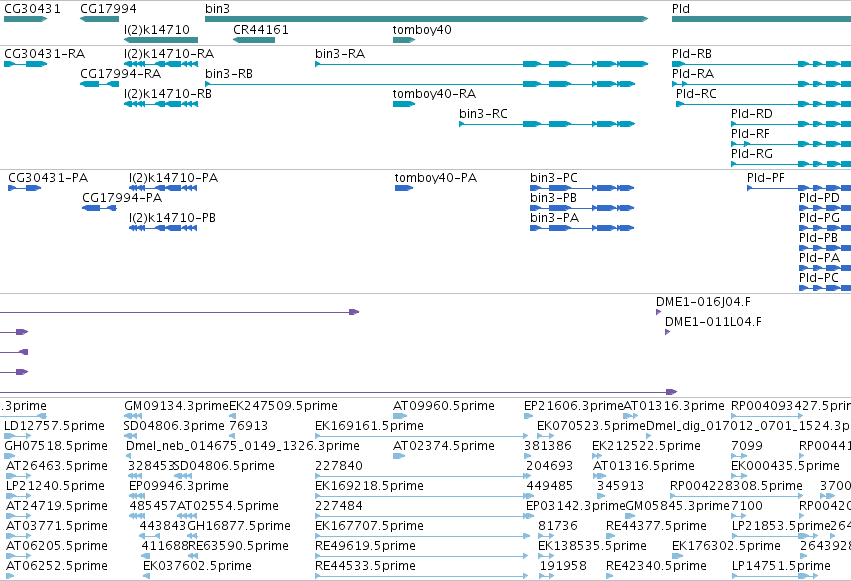This screenshot has width=851, height=581.
Task: Select the l(2)k14710-RB transcript label
Action: tap(168, 94)
